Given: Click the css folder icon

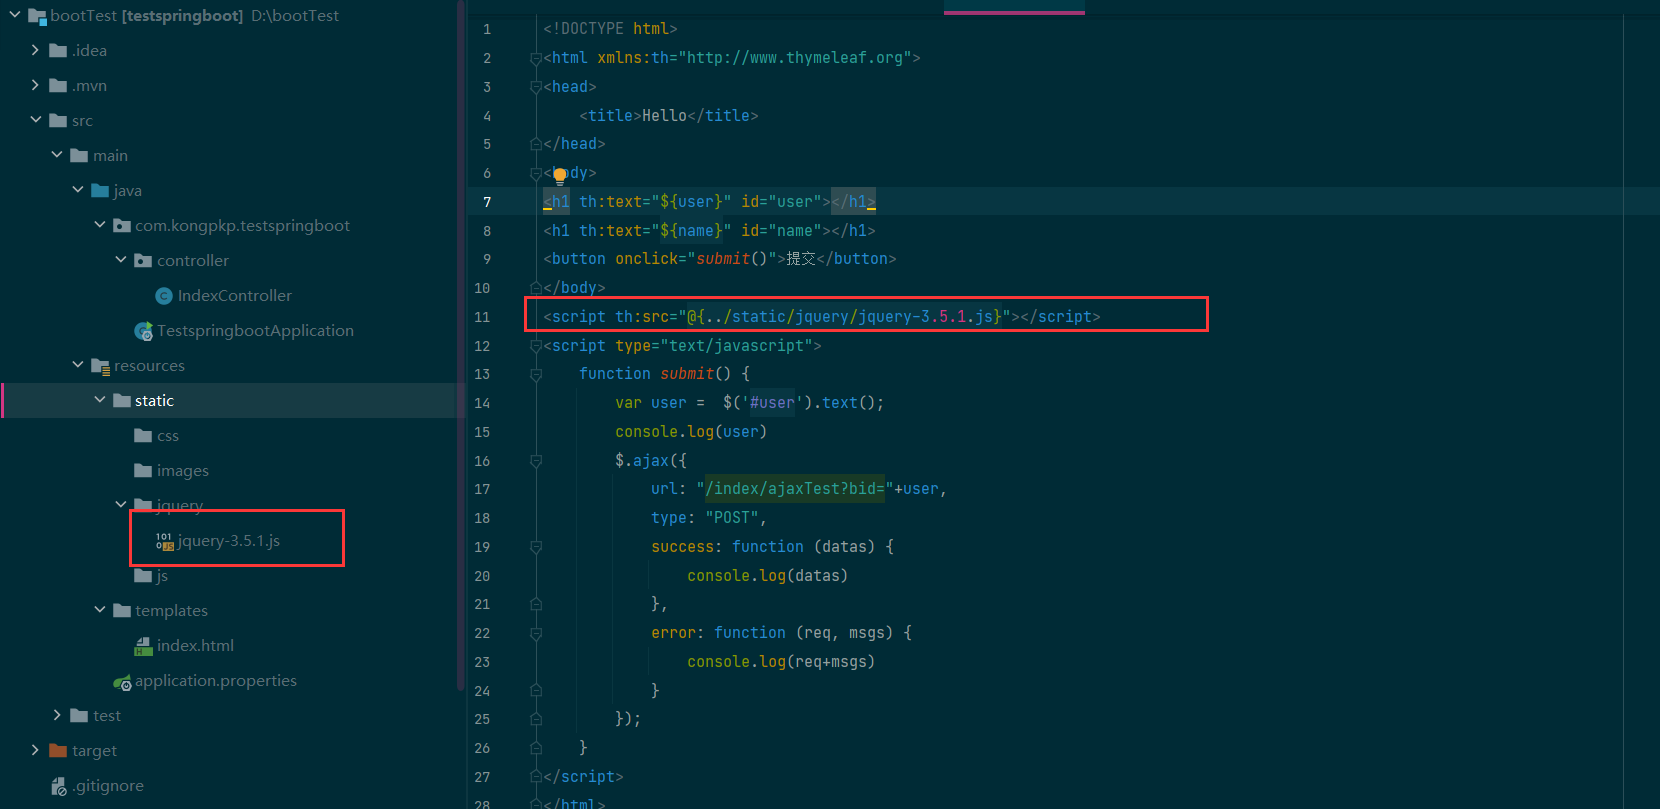Looking at the screenshot, I should click(143, 436).
